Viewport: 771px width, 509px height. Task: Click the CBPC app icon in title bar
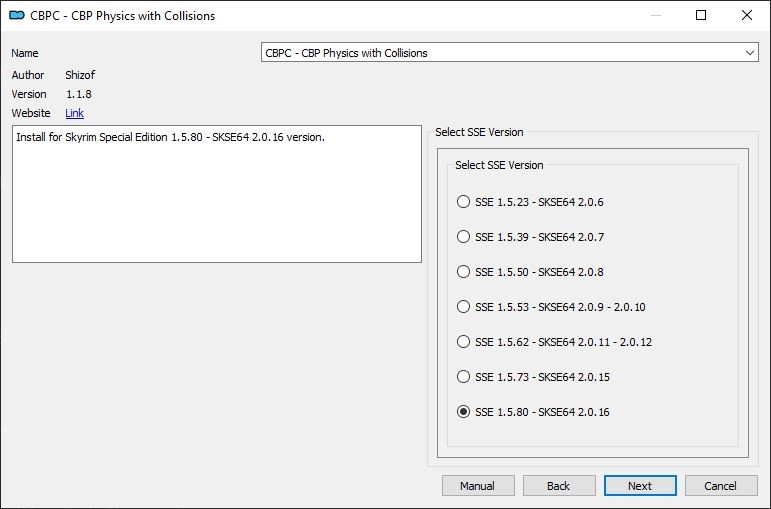pos(17,15)
